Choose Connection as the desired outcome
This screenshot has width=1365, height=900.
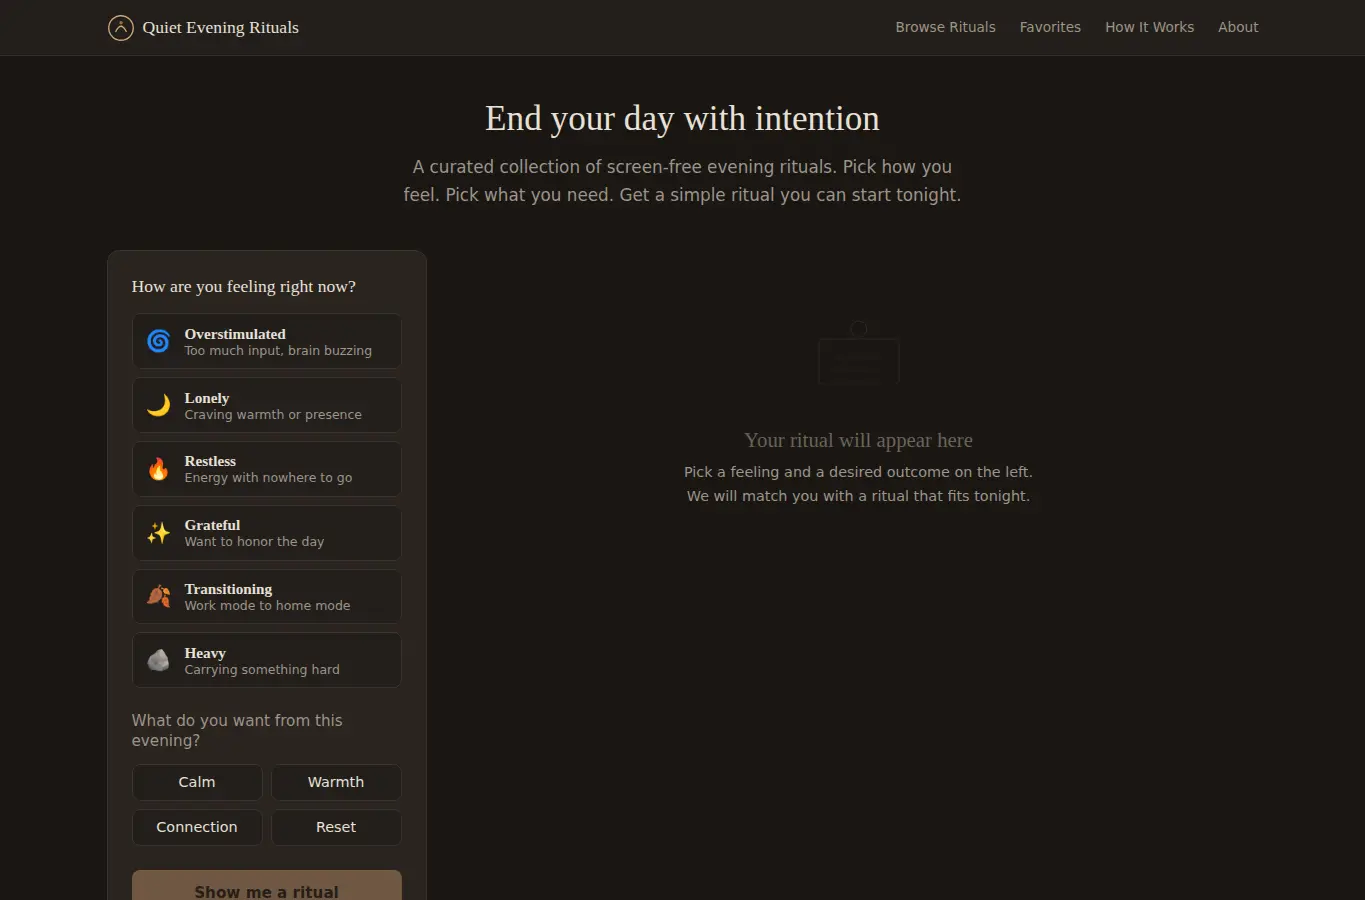pyautogui.click(x=197, y=827)
